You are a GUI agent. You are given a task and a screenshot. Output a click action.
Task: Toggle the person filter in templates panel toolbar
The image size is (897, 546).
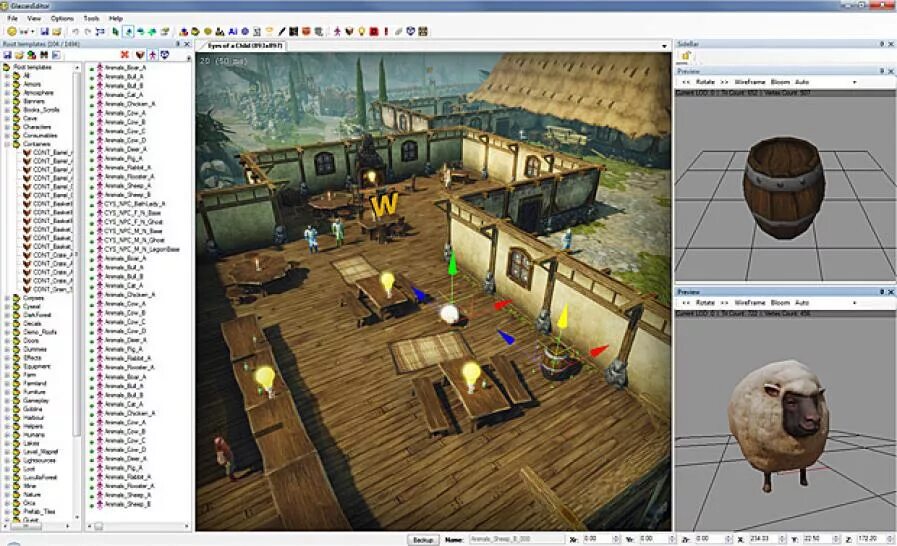[152, 54]
